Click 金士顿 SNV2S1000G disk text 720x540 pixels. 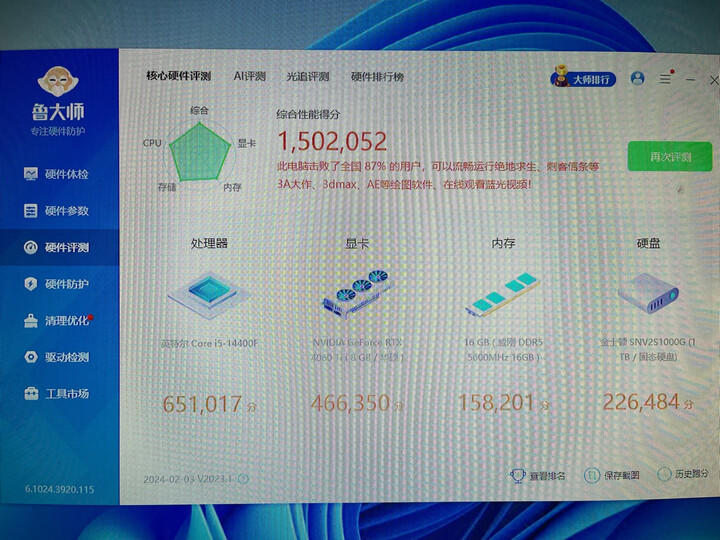pyautogui.click(x=648, y=349)
